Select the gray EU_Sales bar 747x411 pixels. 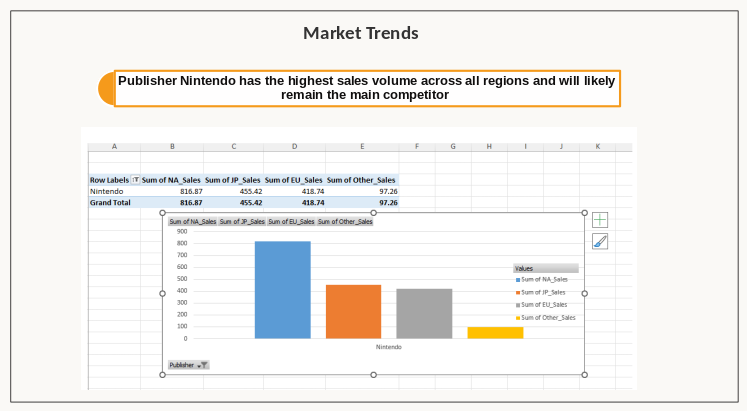pyautogui.click(x=424, y=314)
